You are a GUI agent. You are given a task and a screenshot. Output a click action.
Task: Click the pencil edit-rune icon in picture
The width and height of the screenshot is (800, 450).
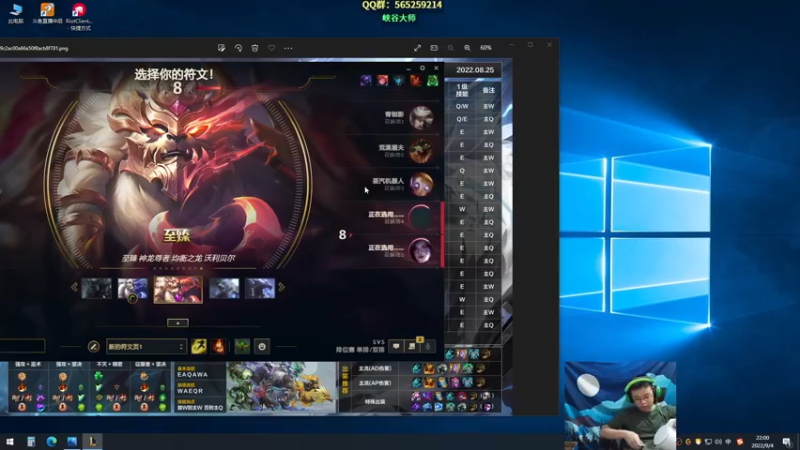pos(93,346)
